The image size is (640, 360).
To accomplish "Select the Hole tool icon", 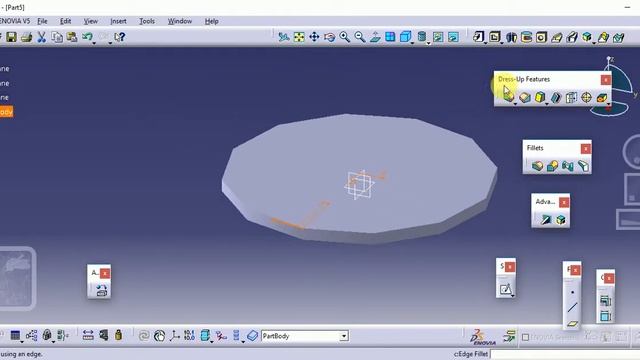I will click(542, 37).
